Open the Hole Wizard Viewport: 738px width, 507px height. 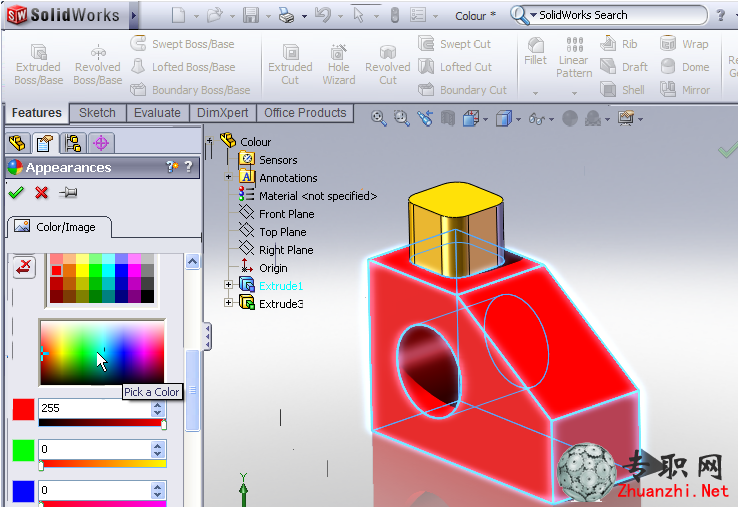(x=338, y=64)
